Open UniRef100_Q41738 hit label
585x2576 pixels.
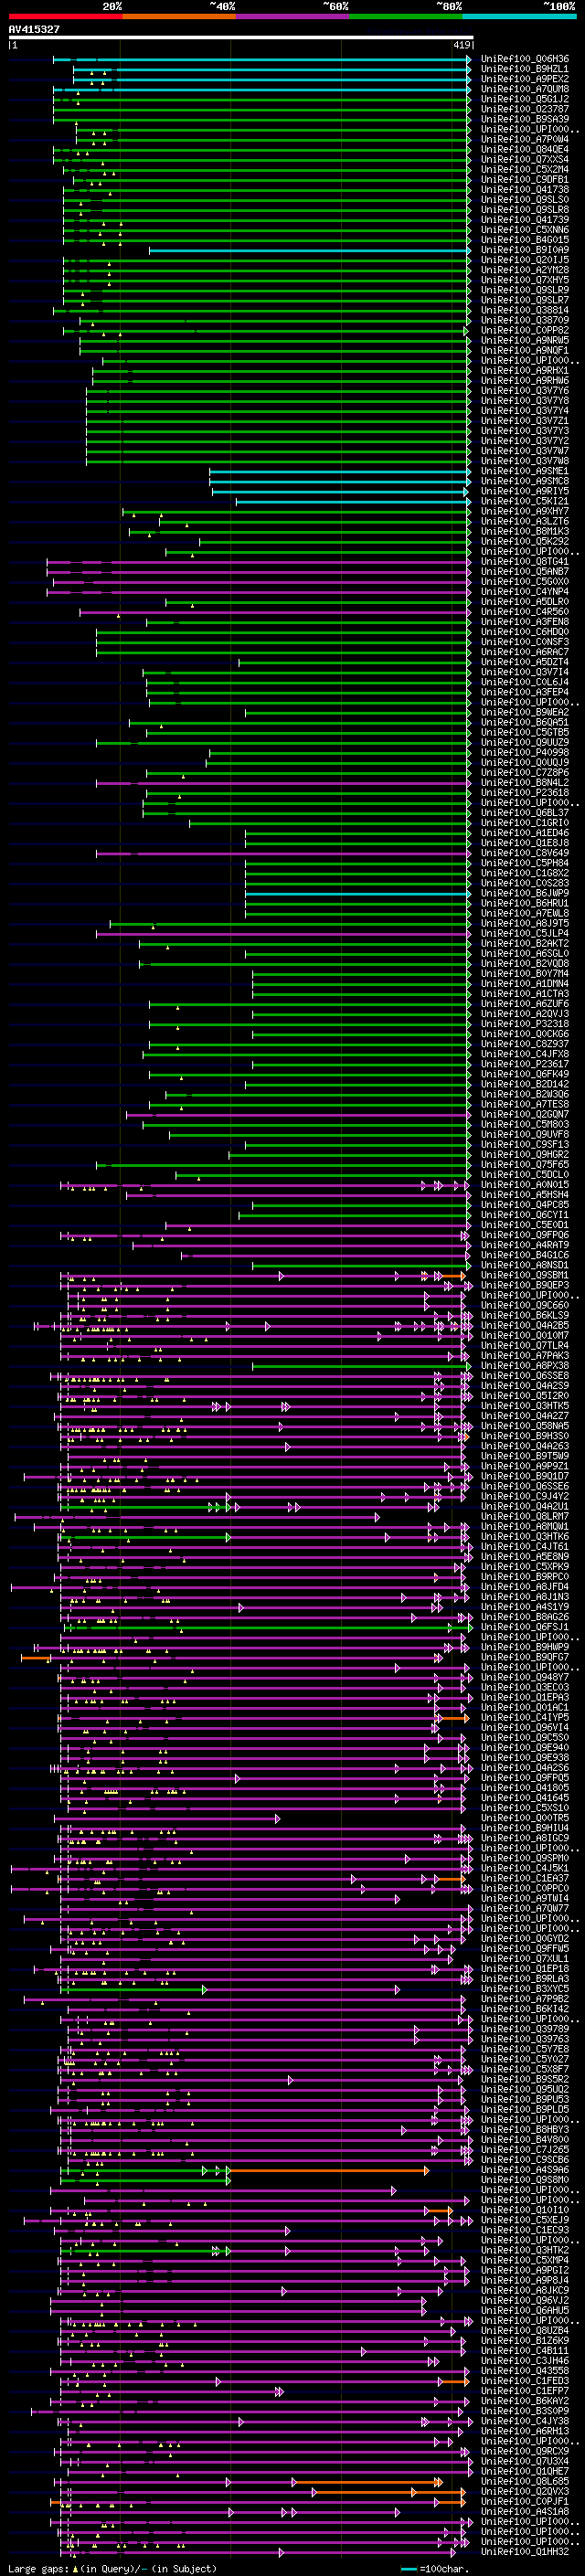(x=525, y=189)
